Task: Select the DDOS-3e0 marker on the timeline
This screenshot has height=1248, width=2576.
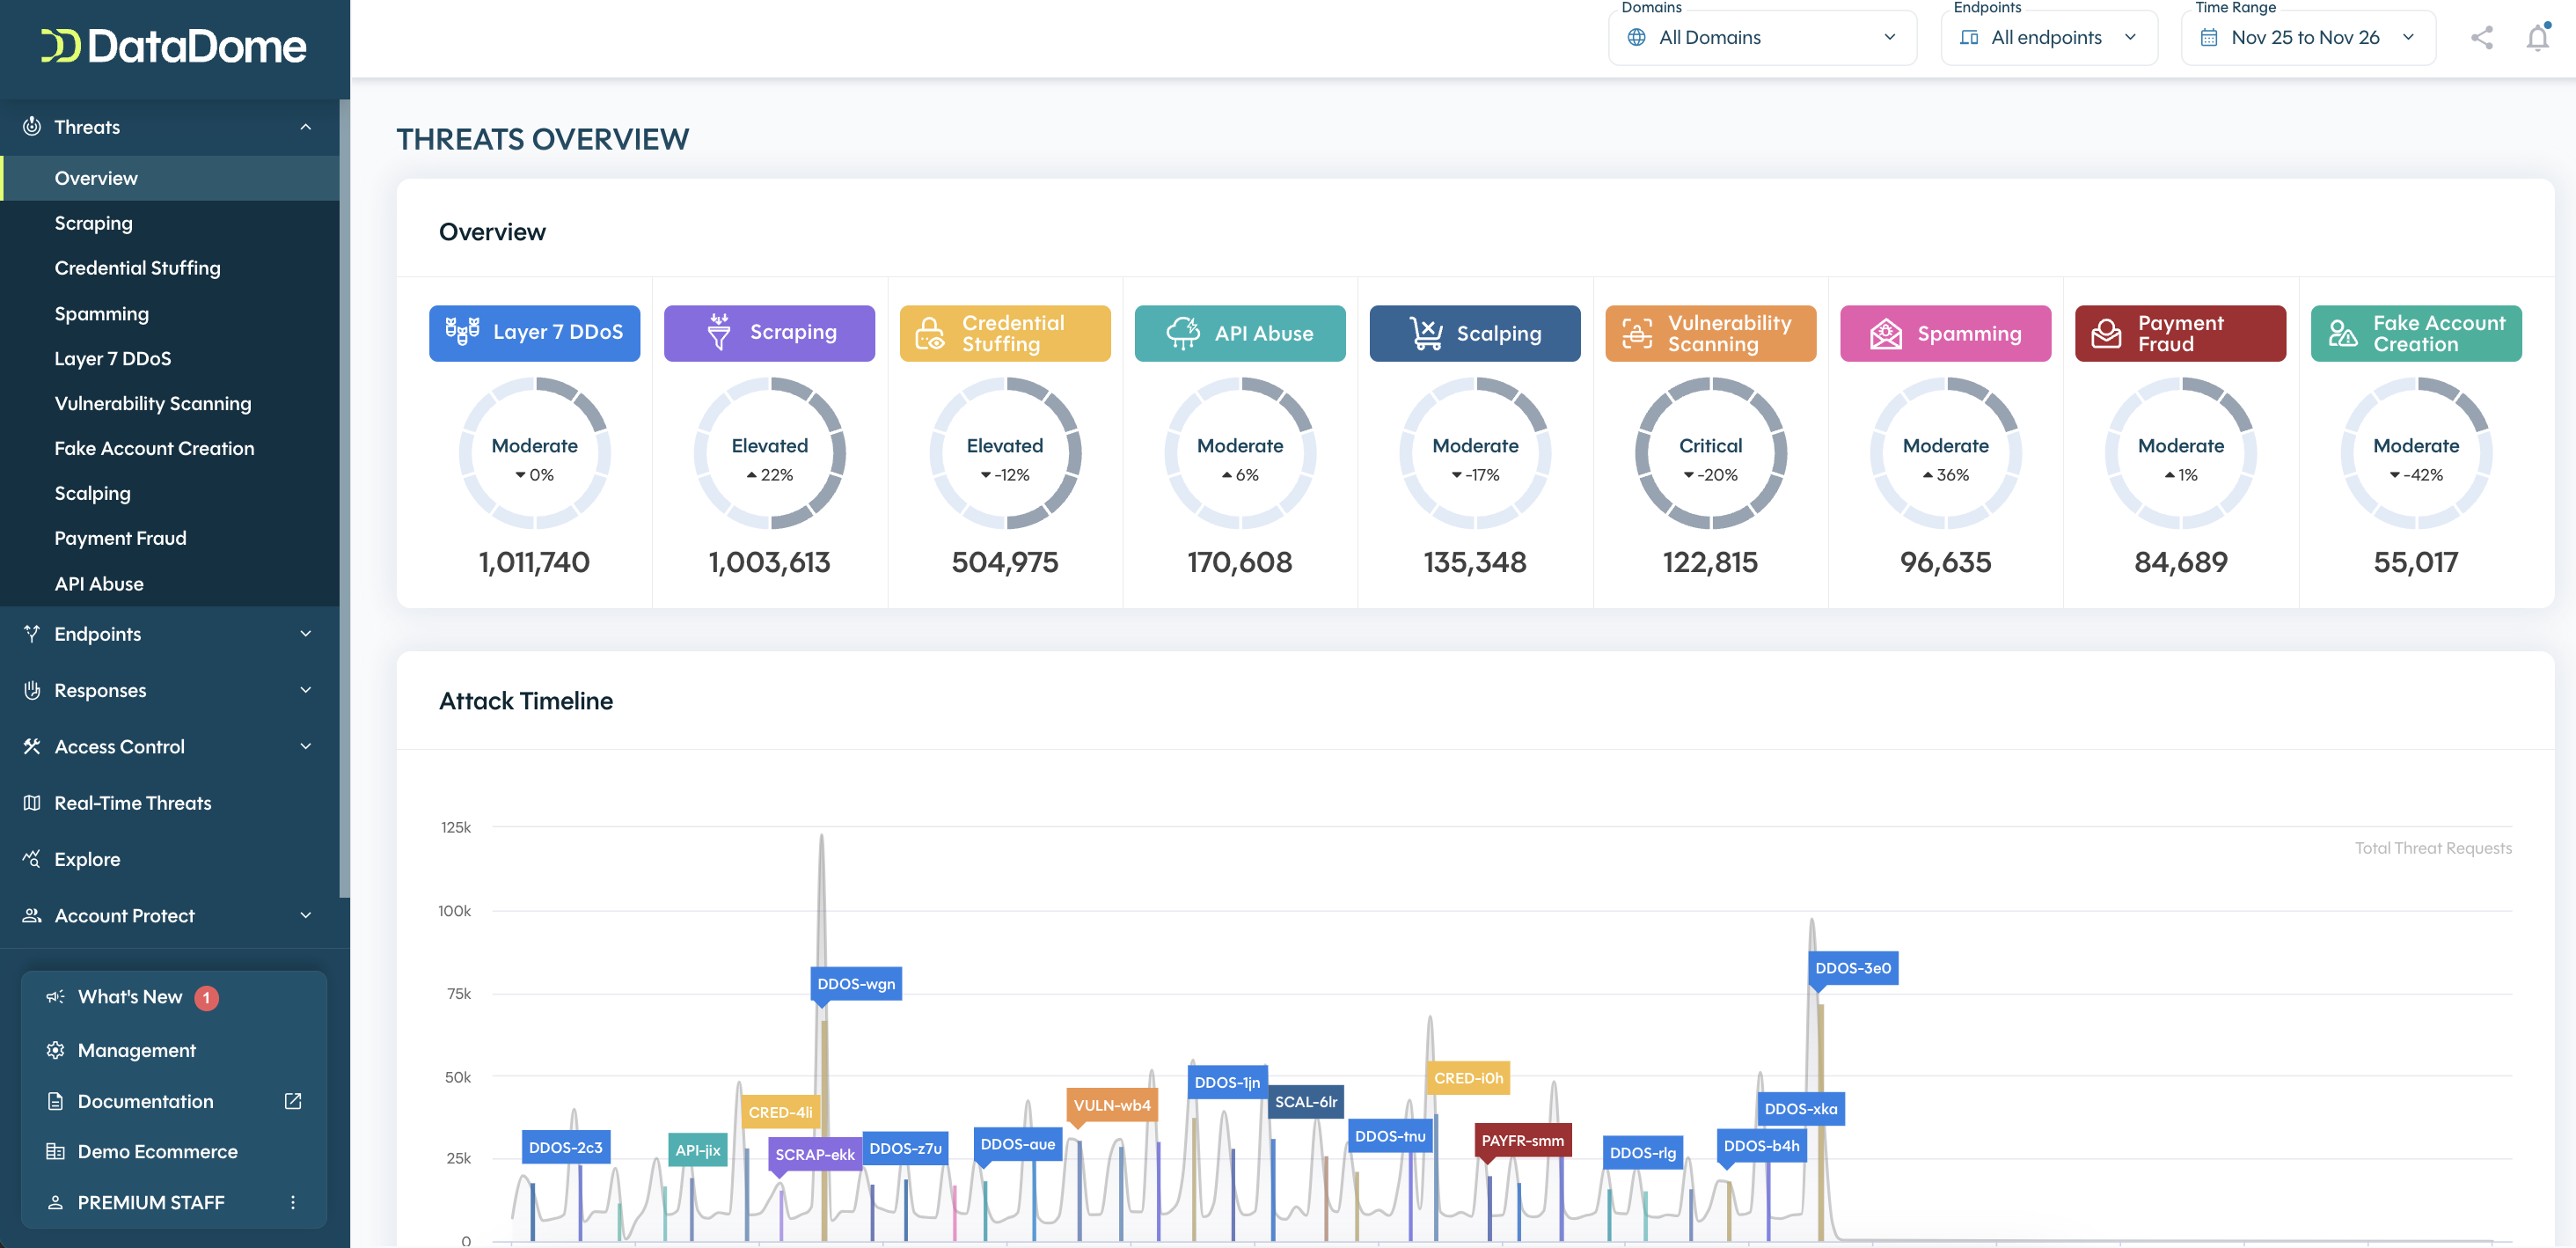Action: point(1852,968)
